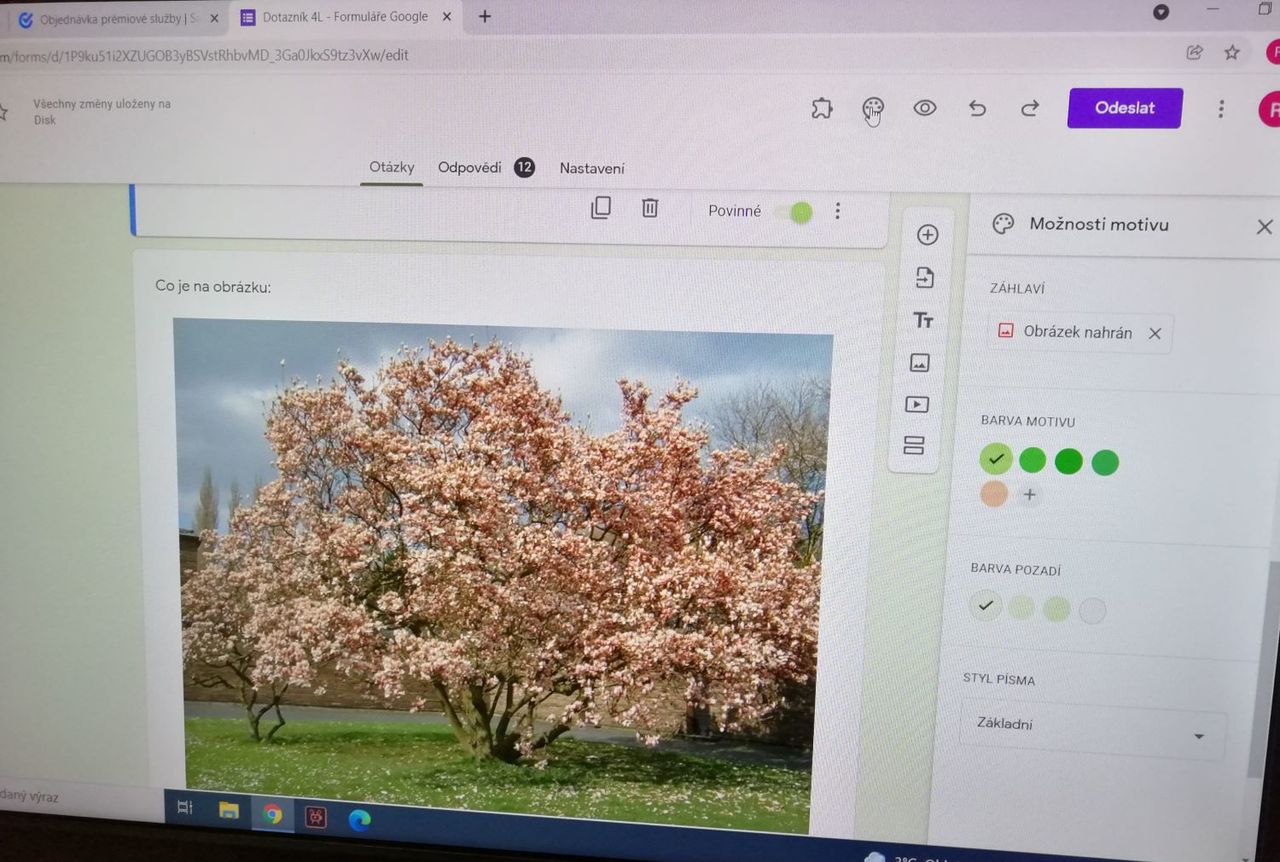Import questions from the side toolbar

click(x=924, y=278)
